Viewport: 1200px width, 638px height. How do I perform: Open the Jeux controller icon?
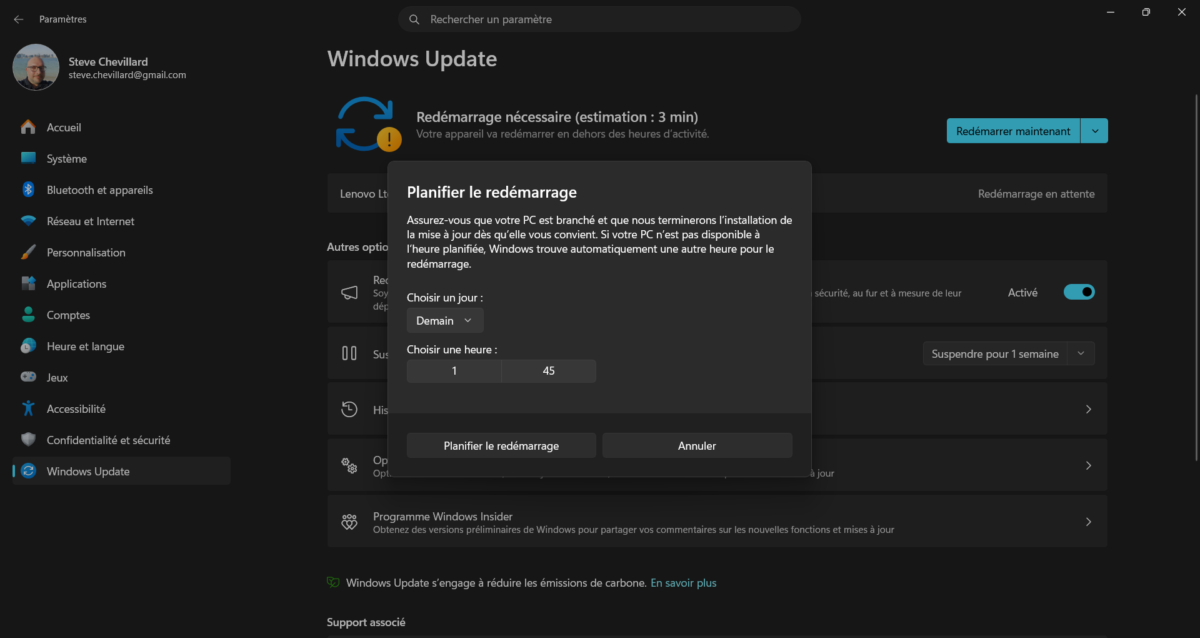[x=28, y=377]
